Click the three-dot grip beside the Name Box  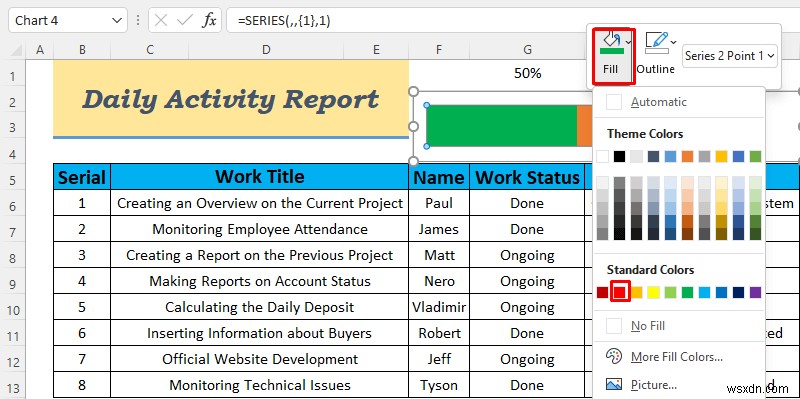tap(137, 20)
